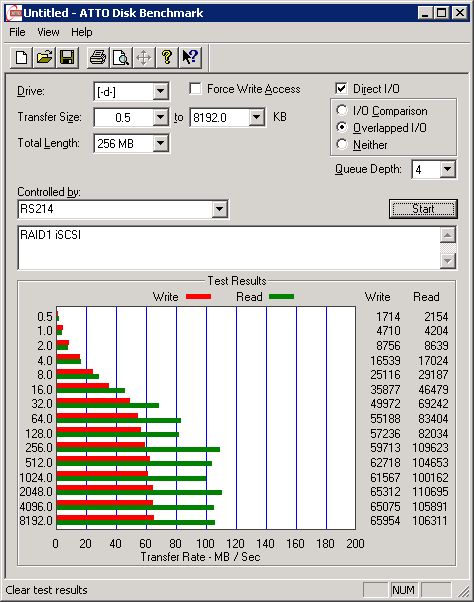Select the Neither radio option
The height and width of the screenshot is (602, 474).
(342, 144)
